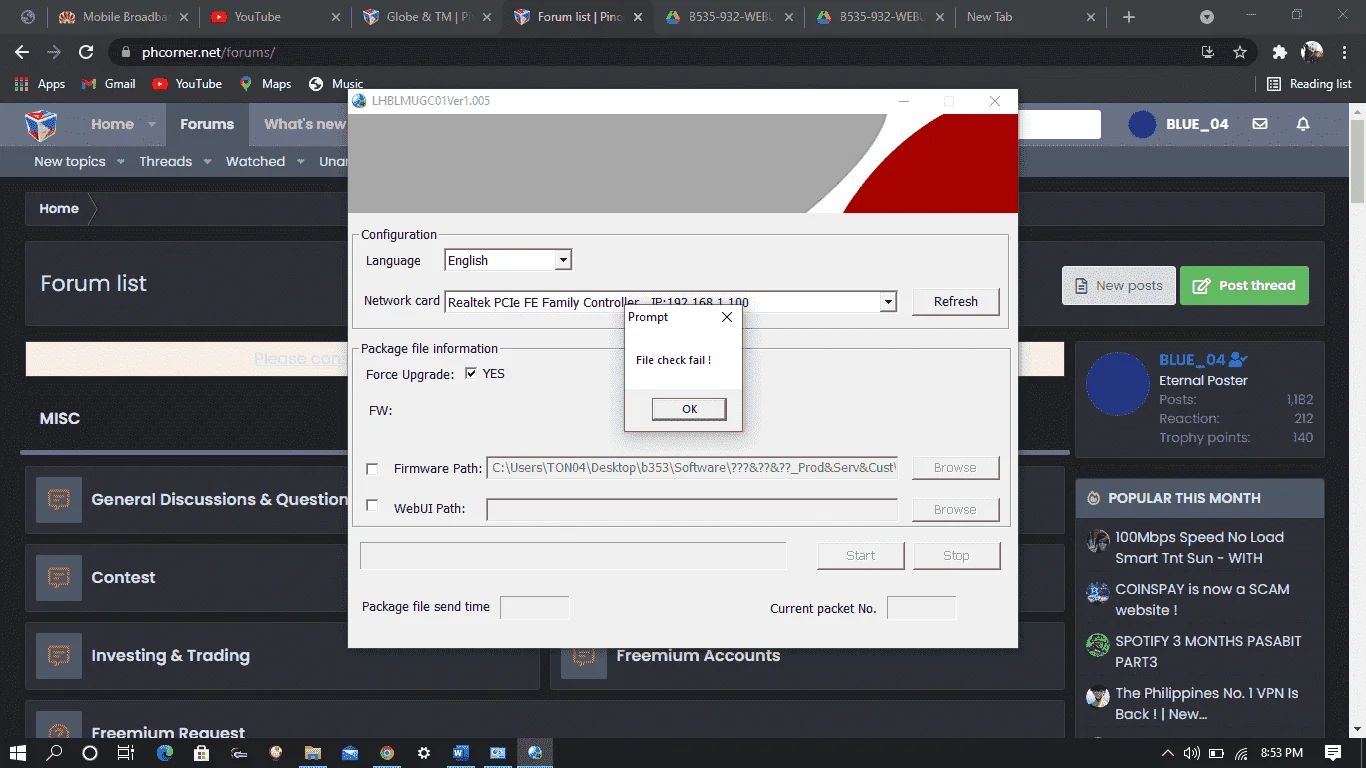Open Chrome three-dot menu
The height and width of the screenshot is (768, 1366).
(1344, 52)
